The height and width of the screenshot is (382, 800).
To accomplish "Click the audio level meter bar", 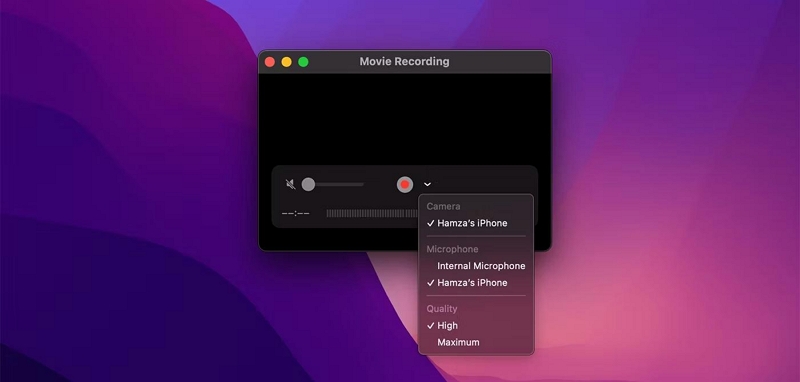I will (x=372, y=213).
